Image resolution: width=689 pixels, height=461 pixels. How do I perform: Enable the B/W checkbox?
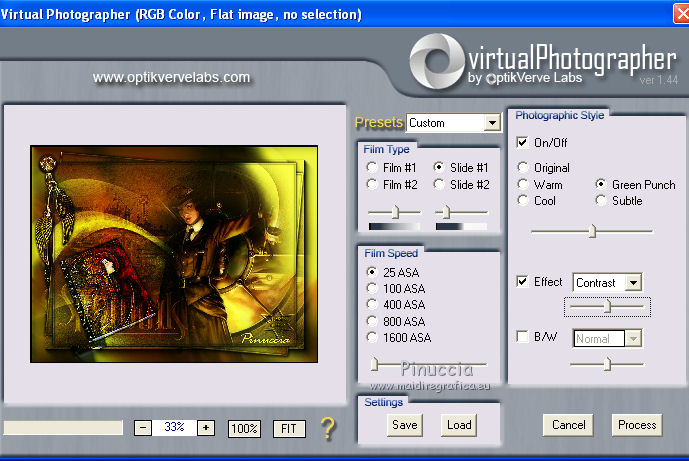click(x=522, y=337)
